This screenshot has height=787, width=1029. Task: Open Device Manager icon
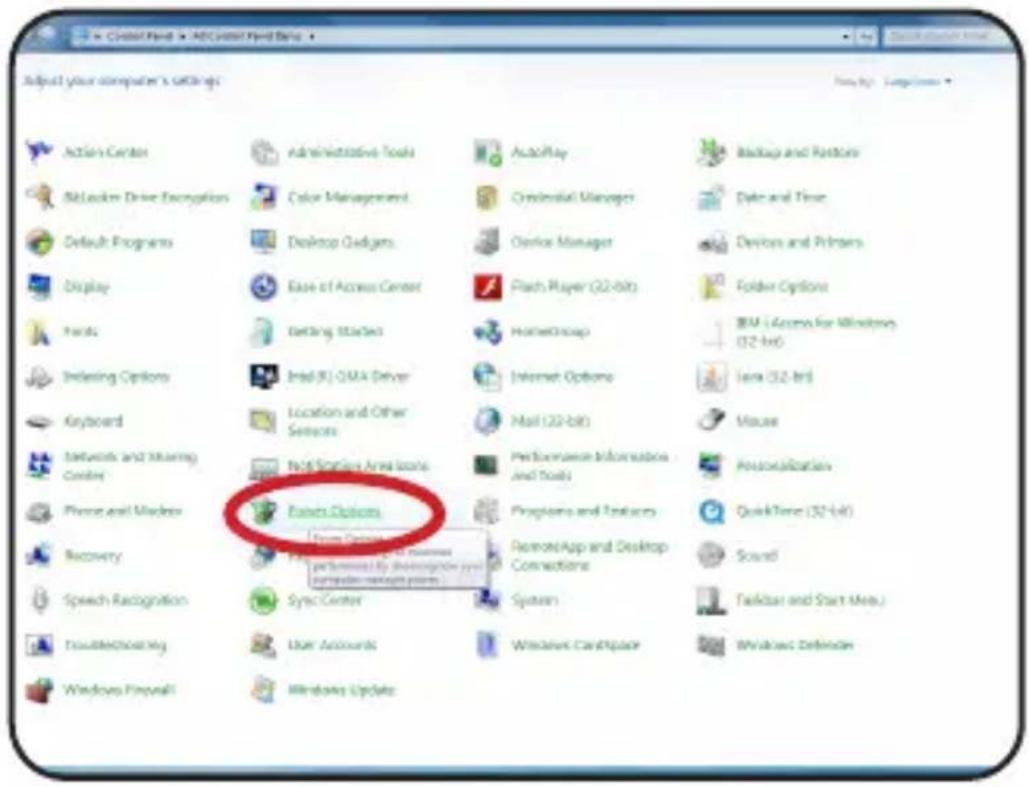point(488,242)
